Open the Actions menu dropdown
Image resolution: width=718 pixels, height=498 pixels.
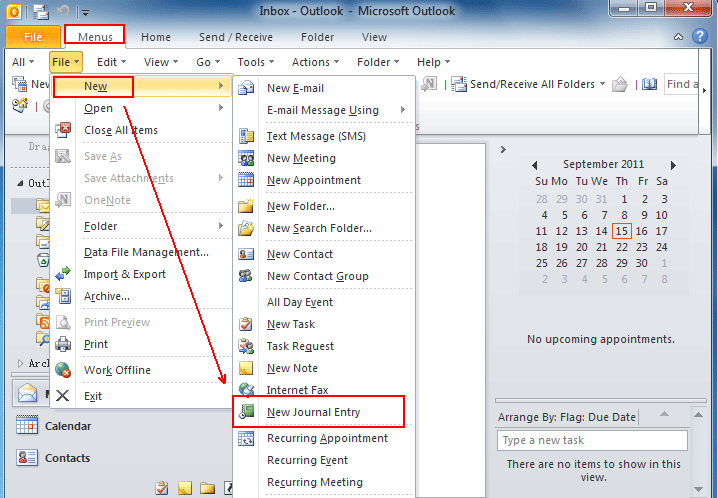[315, 62]
